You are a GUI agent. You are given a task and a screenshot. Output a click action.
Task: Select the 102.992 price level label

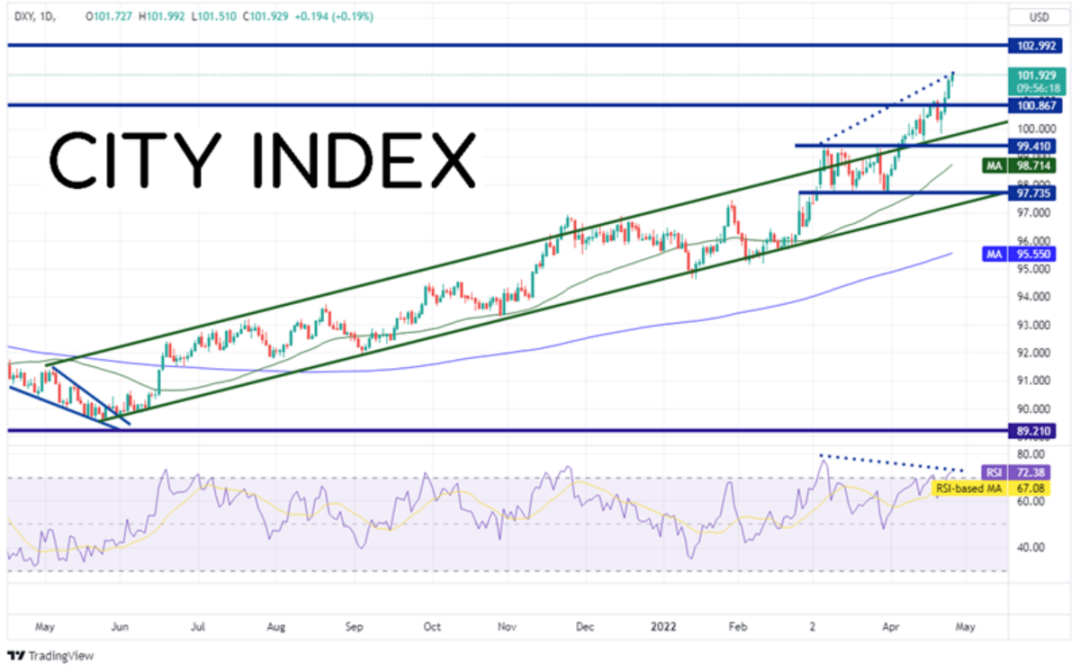[x=1035, y=46]
